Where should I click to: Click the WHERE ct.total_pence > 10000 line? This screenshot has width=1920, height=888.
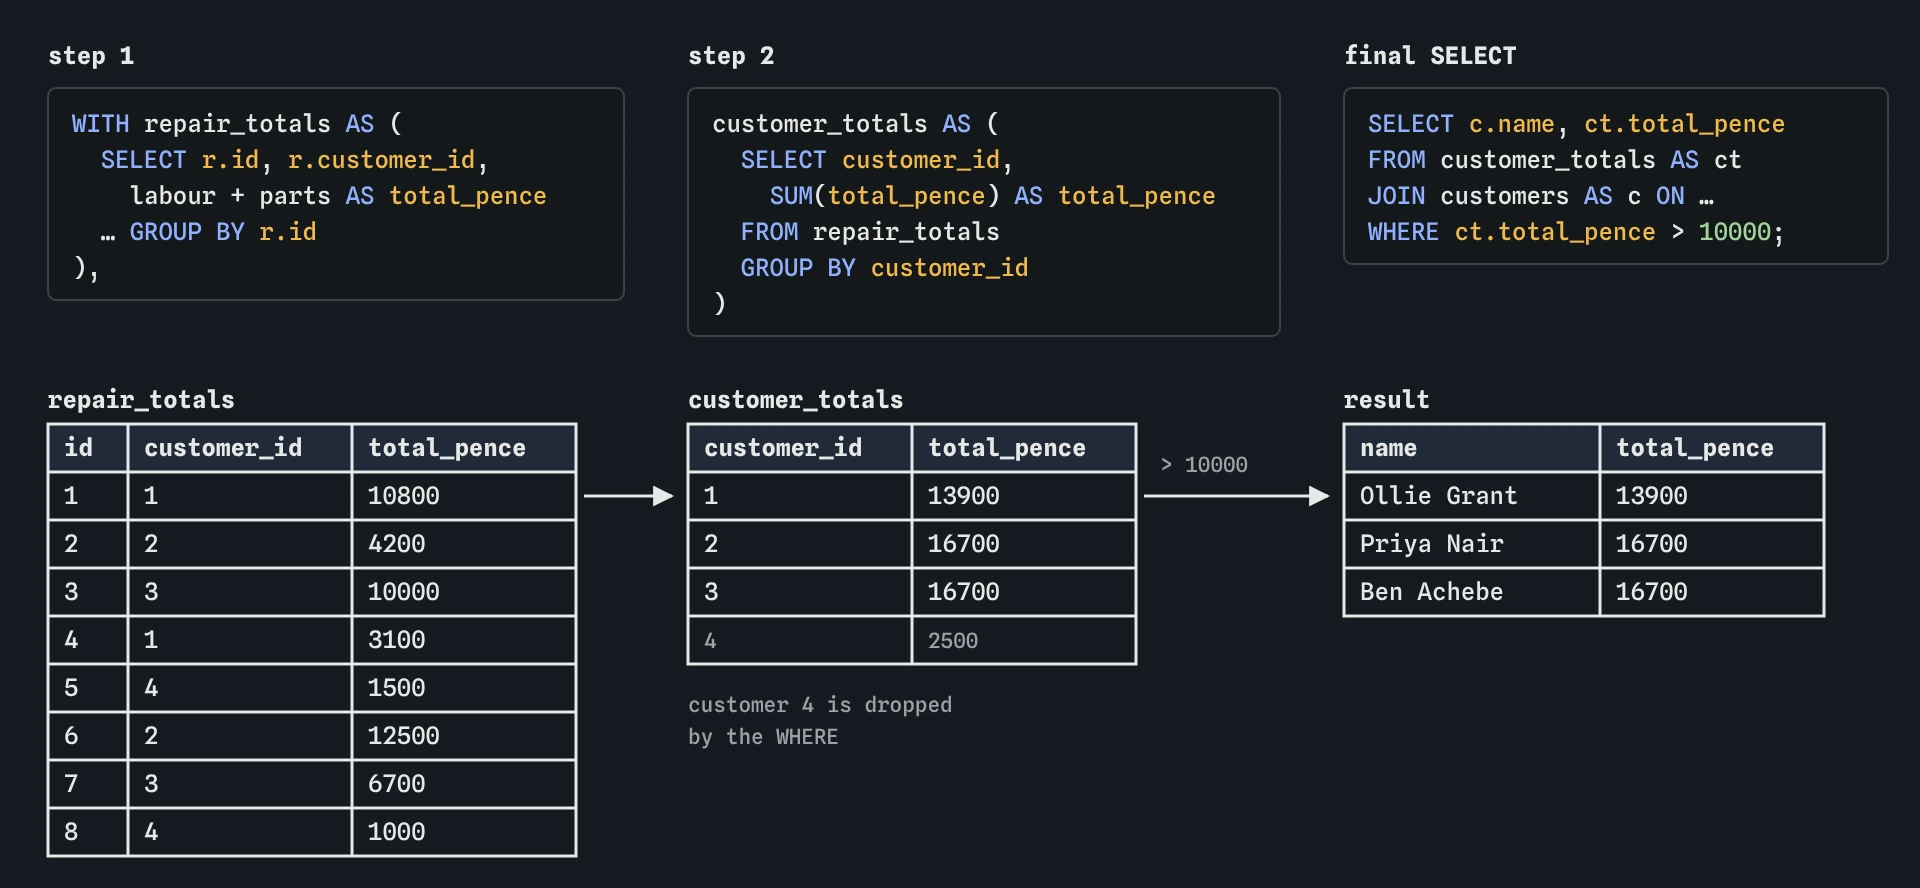(1576, 232)
